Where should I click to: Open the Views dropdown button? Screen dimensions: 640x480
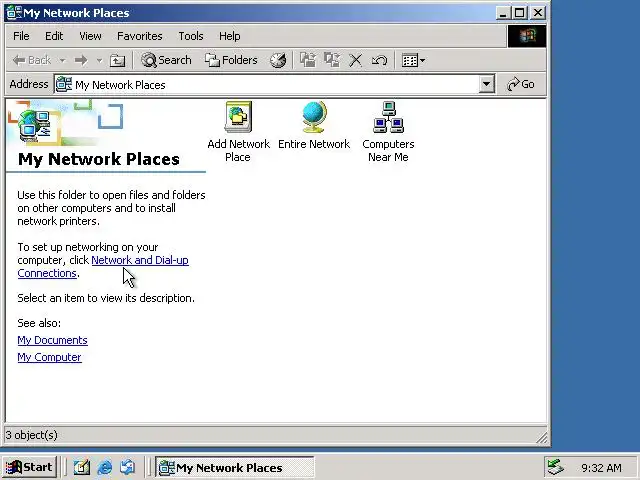[413, 60]
